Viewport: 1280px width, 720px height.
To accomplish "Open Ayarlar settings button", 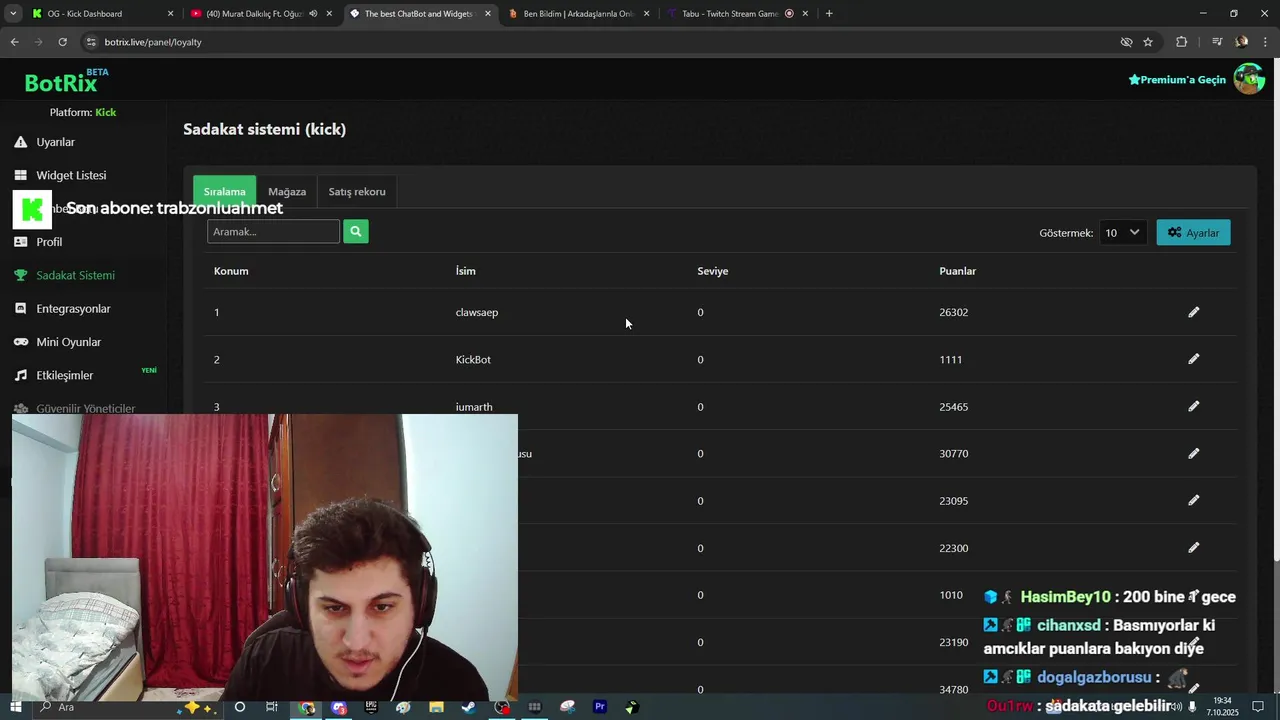I will 1194,232.
